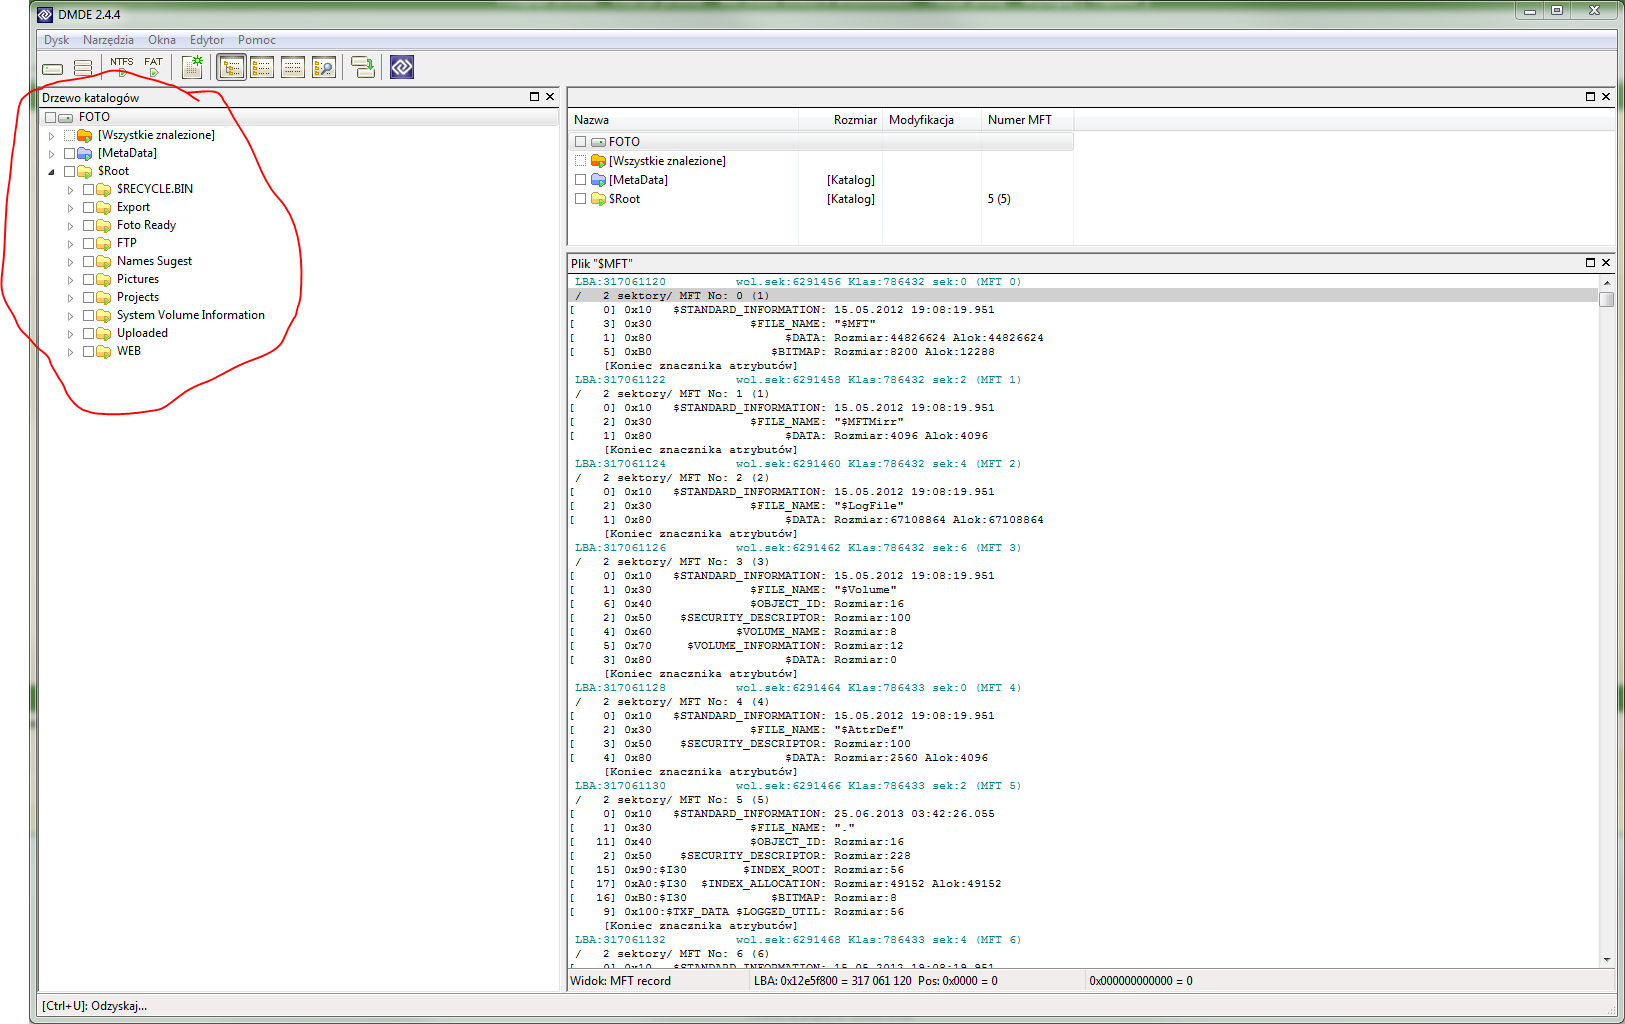The width and height of the screenshot is (1625, 1024).
Task: Open the partitions stack toolbar icon
Action: [x=83, y=68]
